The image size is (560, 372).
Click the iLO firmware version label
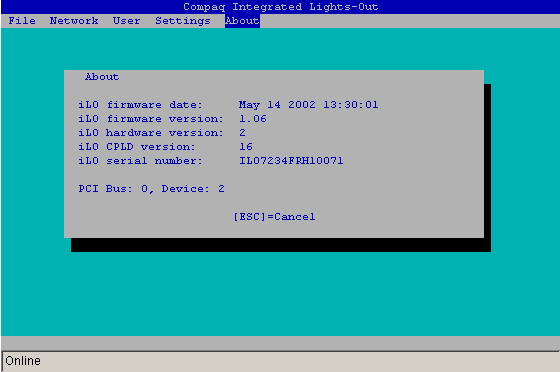tap(151, 119)
